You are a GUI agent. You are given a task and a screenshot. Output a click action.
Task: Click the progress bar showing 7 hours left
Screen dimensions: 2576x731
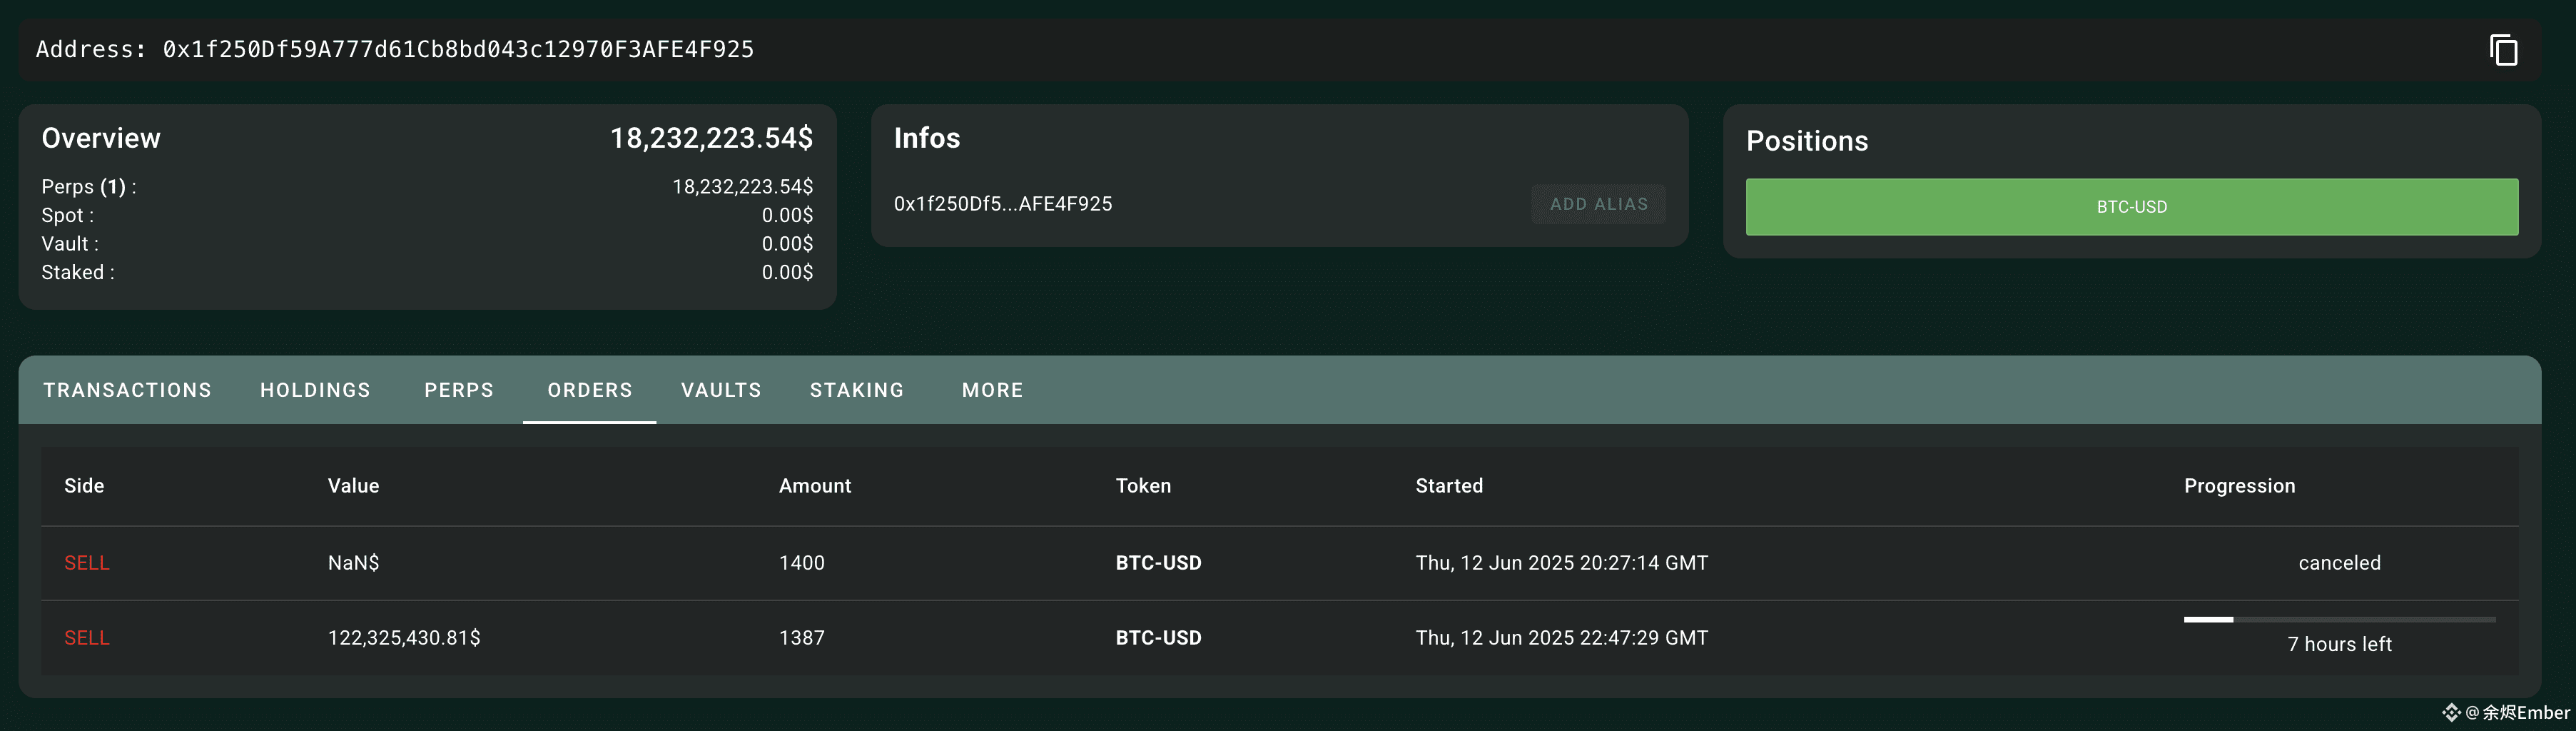tap(2339, 620)
